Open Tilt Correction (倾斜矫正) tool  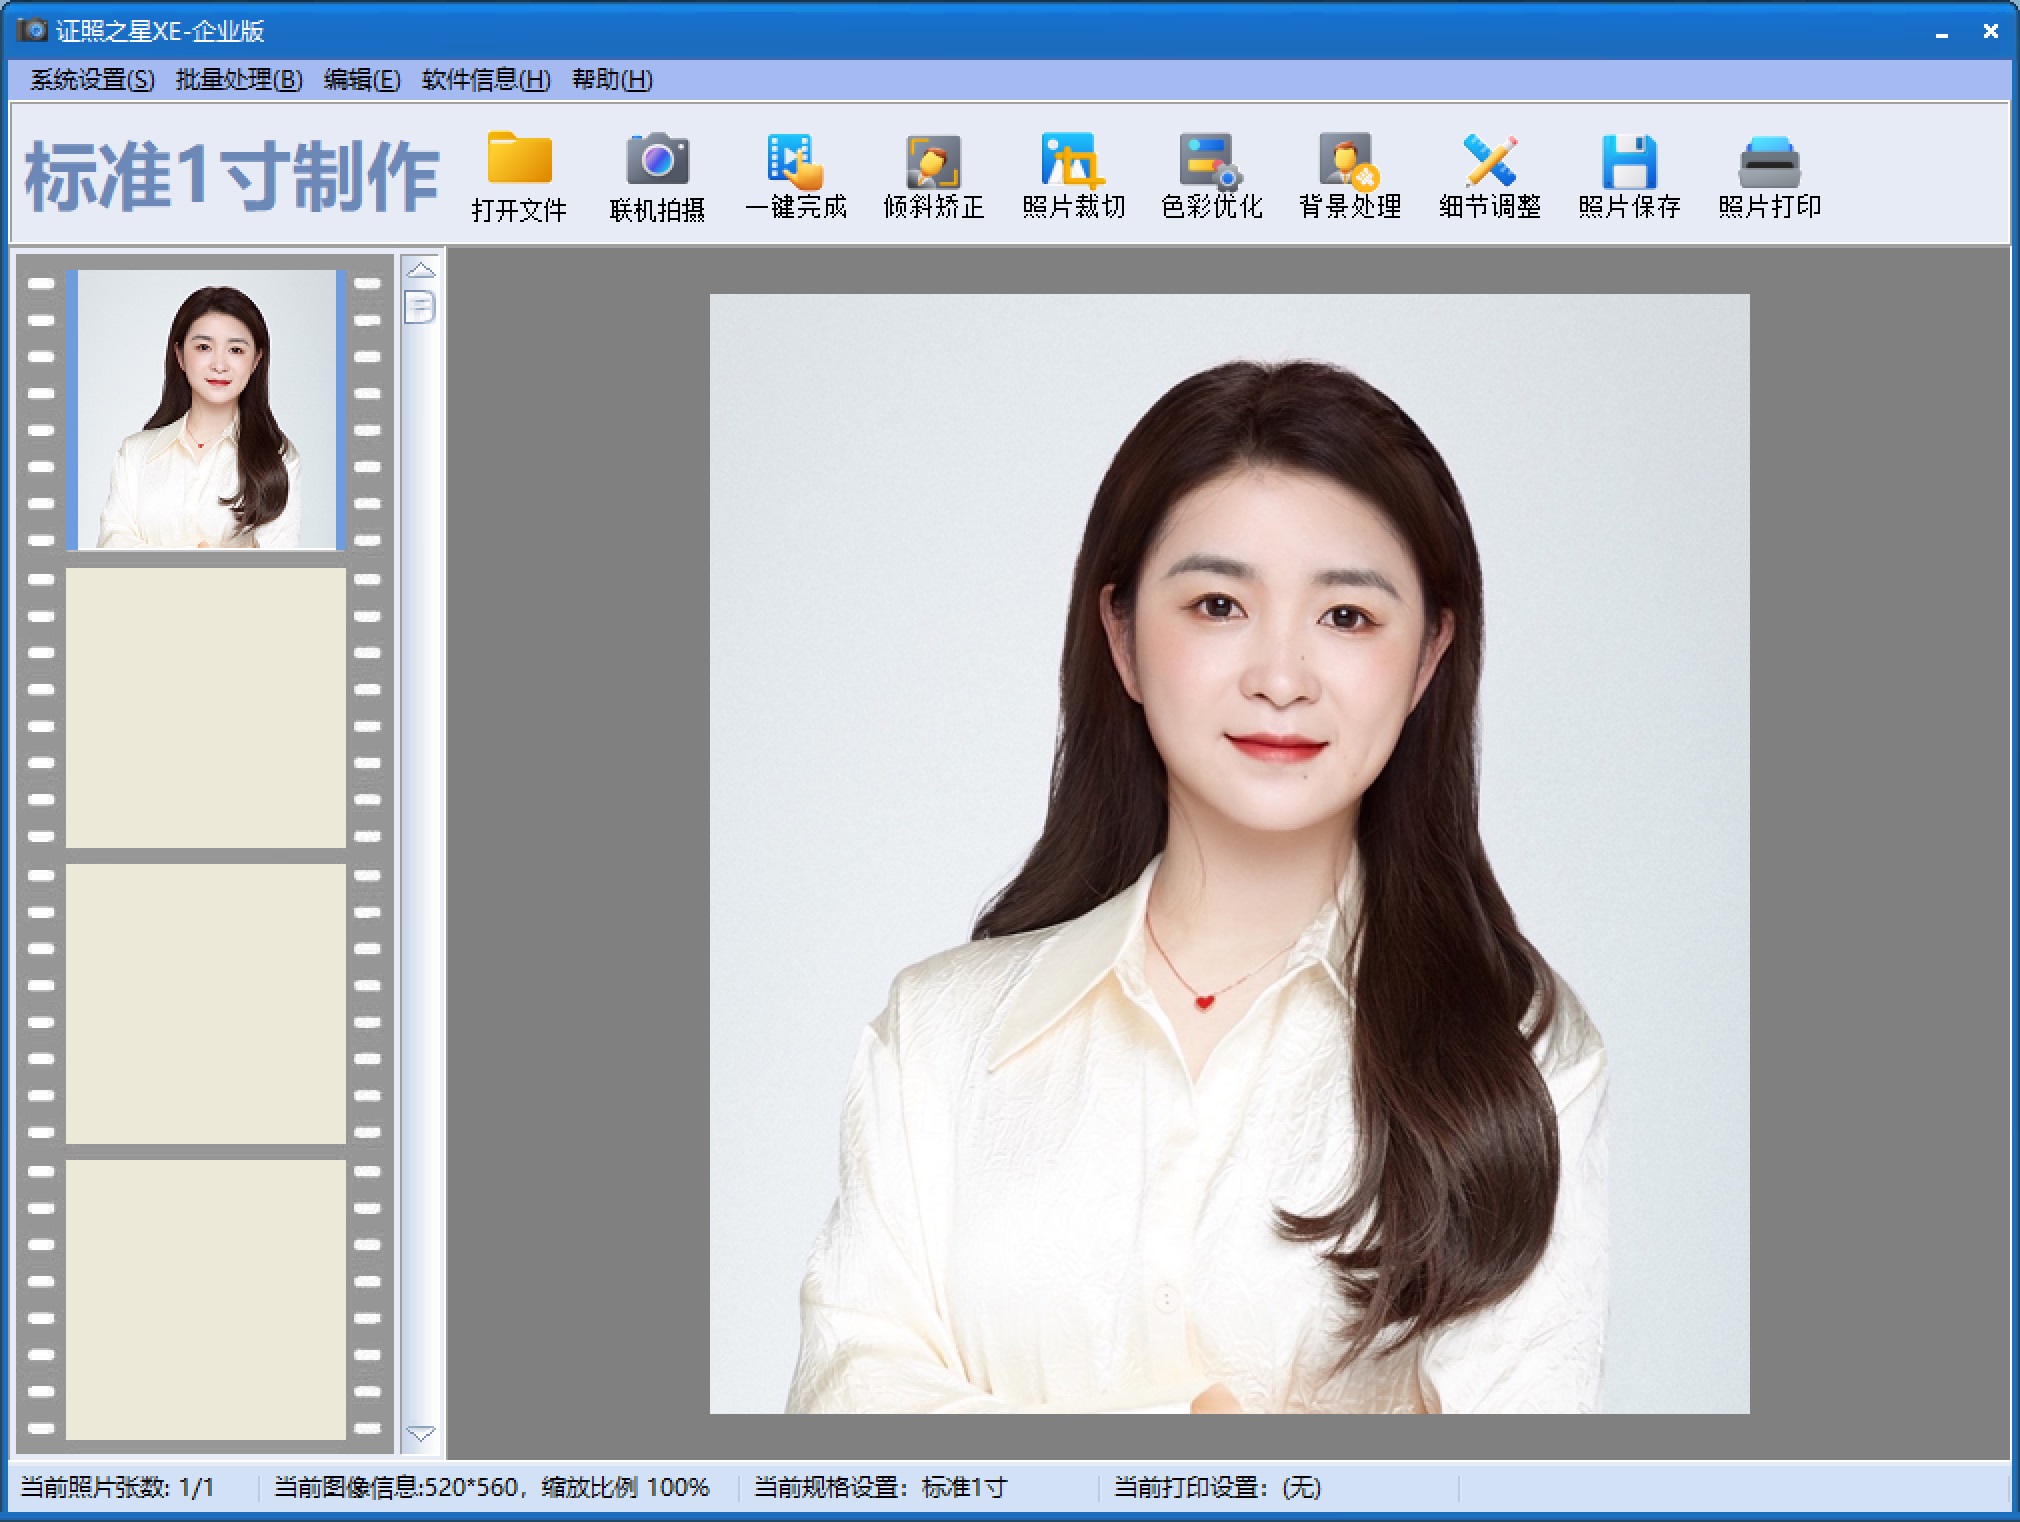pos(933,160)
